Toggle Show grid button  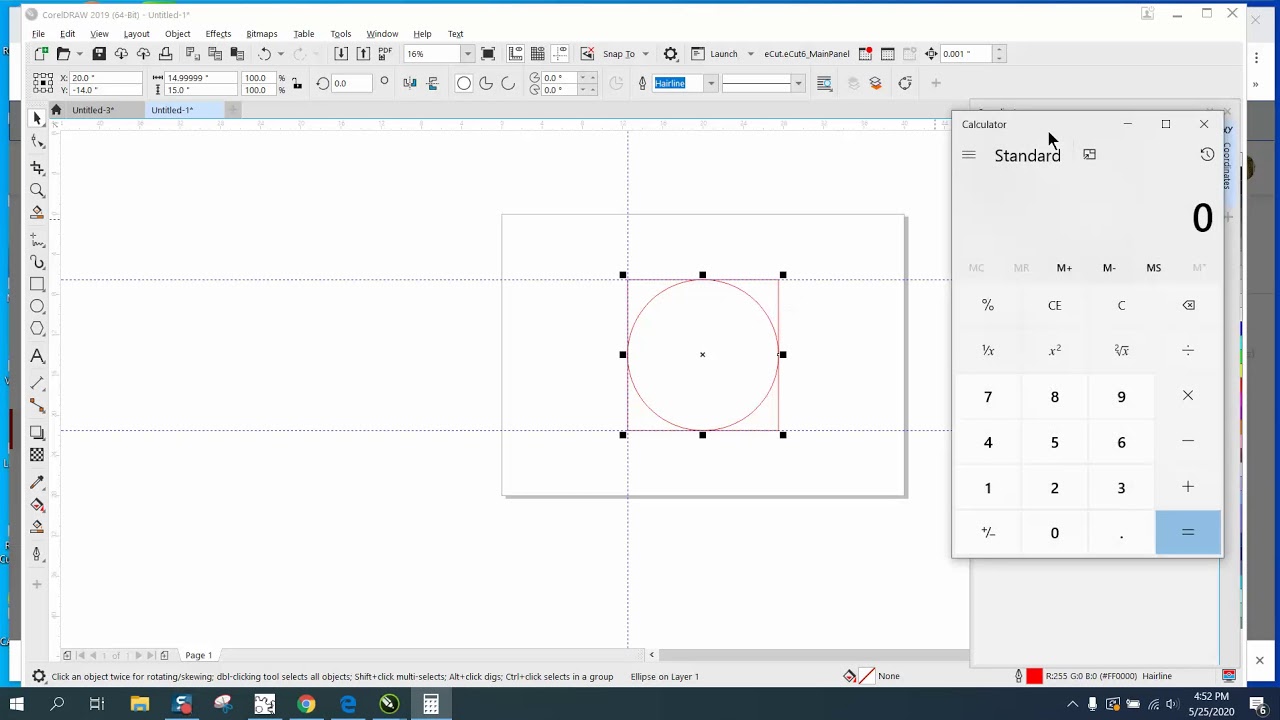537,54
